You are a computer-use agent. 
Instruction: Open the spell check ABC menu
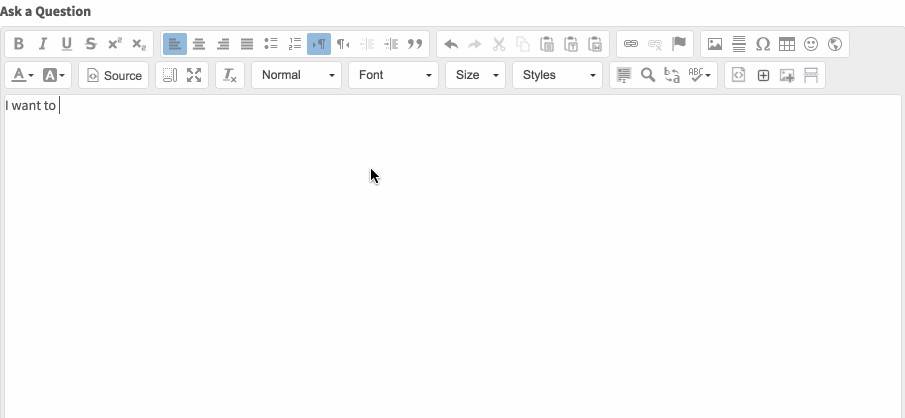pyautogui.click(x=700, y=75)
